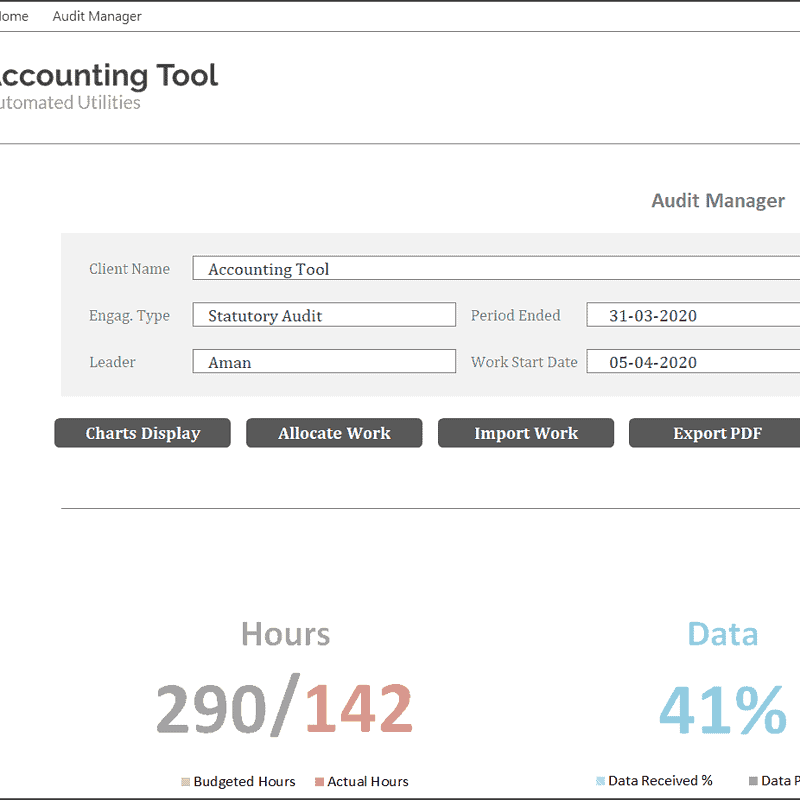
Task: Select the Data chart title
Action: tap(723, 634)
